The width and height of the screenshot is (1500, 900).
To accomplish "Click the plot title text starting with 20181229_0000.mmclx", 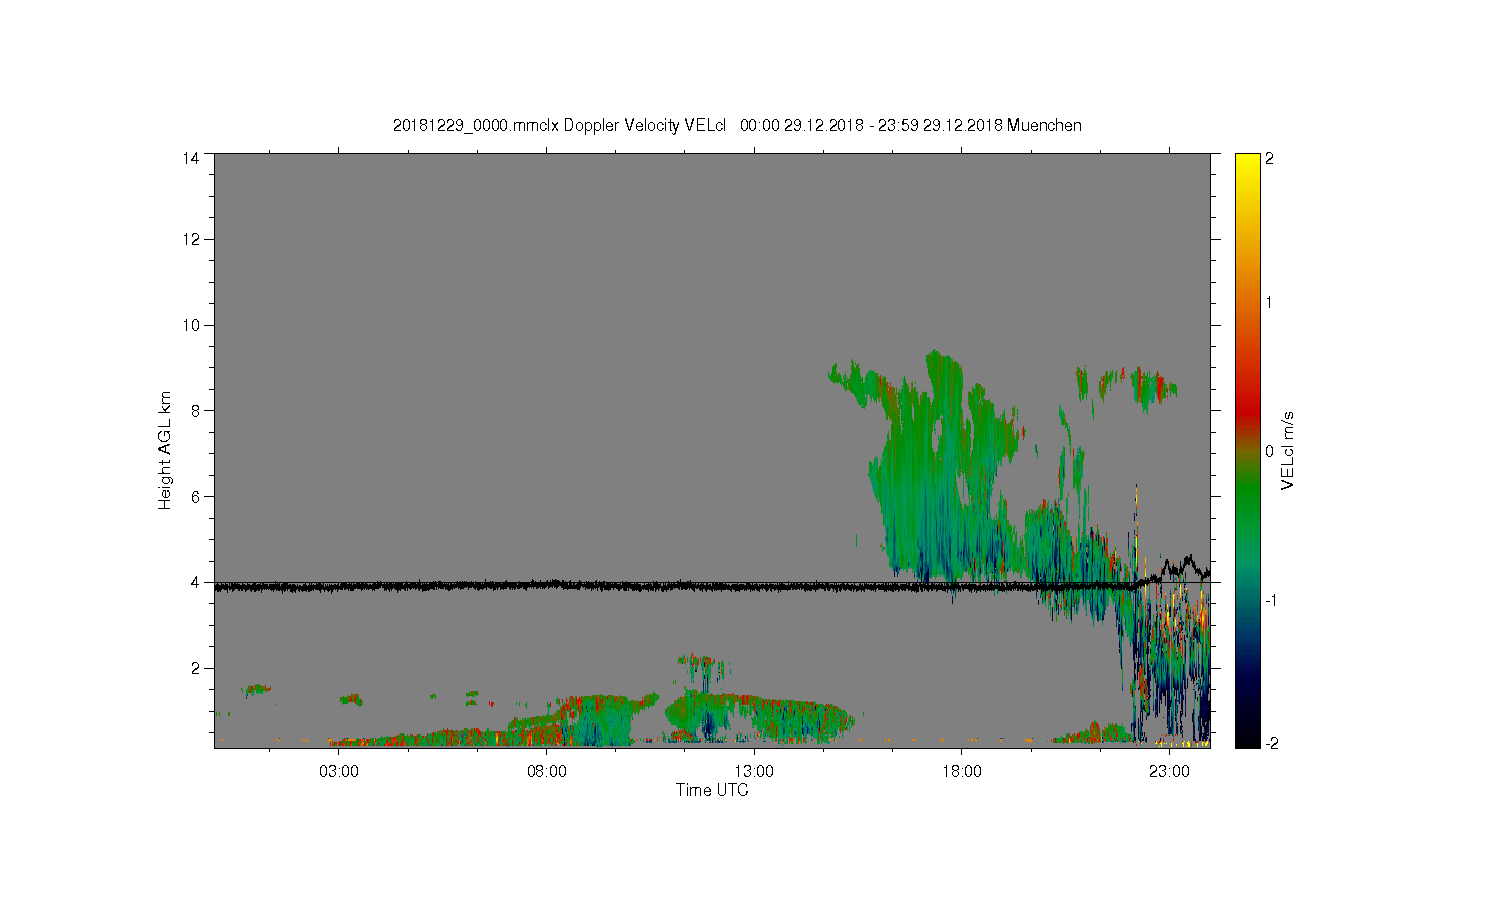I will point(737,125).
